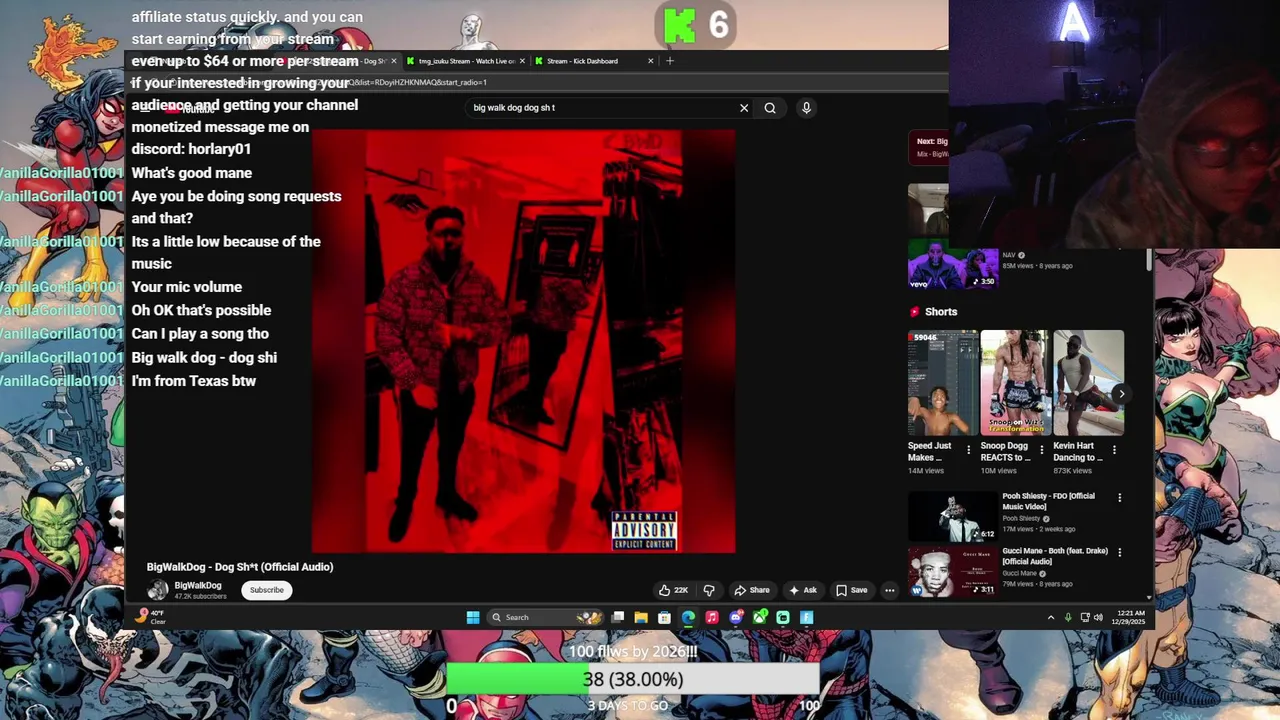This screenshot has height=720, width=1280.
Task: Open Task View on the taskbar
Action: [x=618, y=617]
